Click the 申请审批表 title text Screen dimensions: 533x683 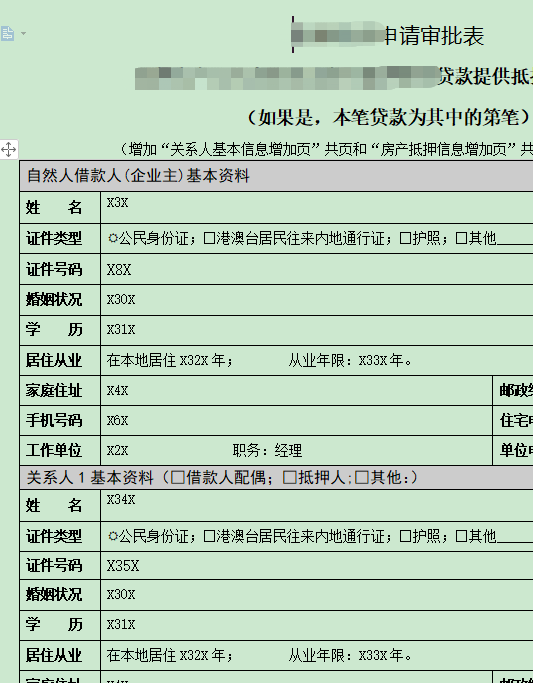click(x=435, y=36)
